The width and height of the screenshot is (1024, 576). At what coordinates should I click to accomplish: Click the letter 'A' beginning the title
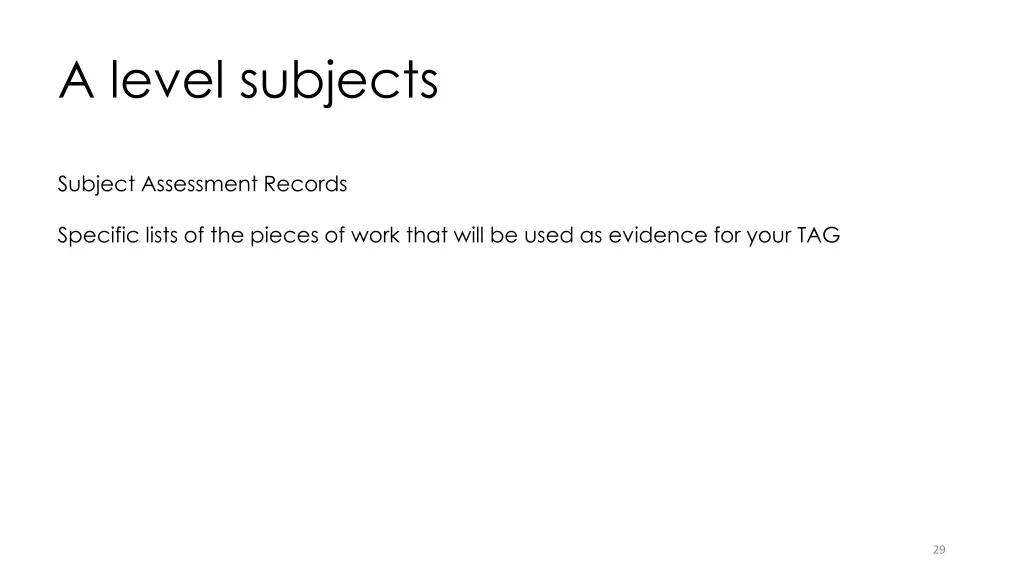pyautogui.click(x=78, y=80)
